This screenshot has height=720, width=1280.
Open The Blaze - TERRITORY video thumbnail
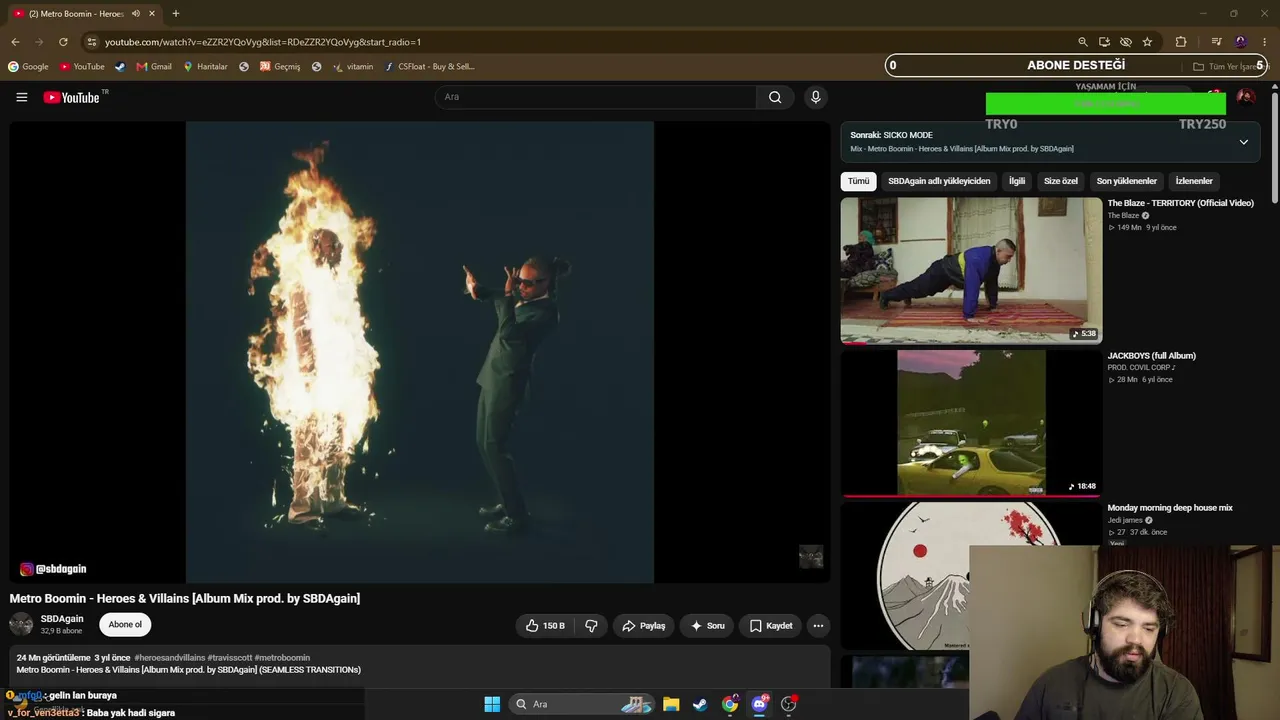tap(971, 270)
